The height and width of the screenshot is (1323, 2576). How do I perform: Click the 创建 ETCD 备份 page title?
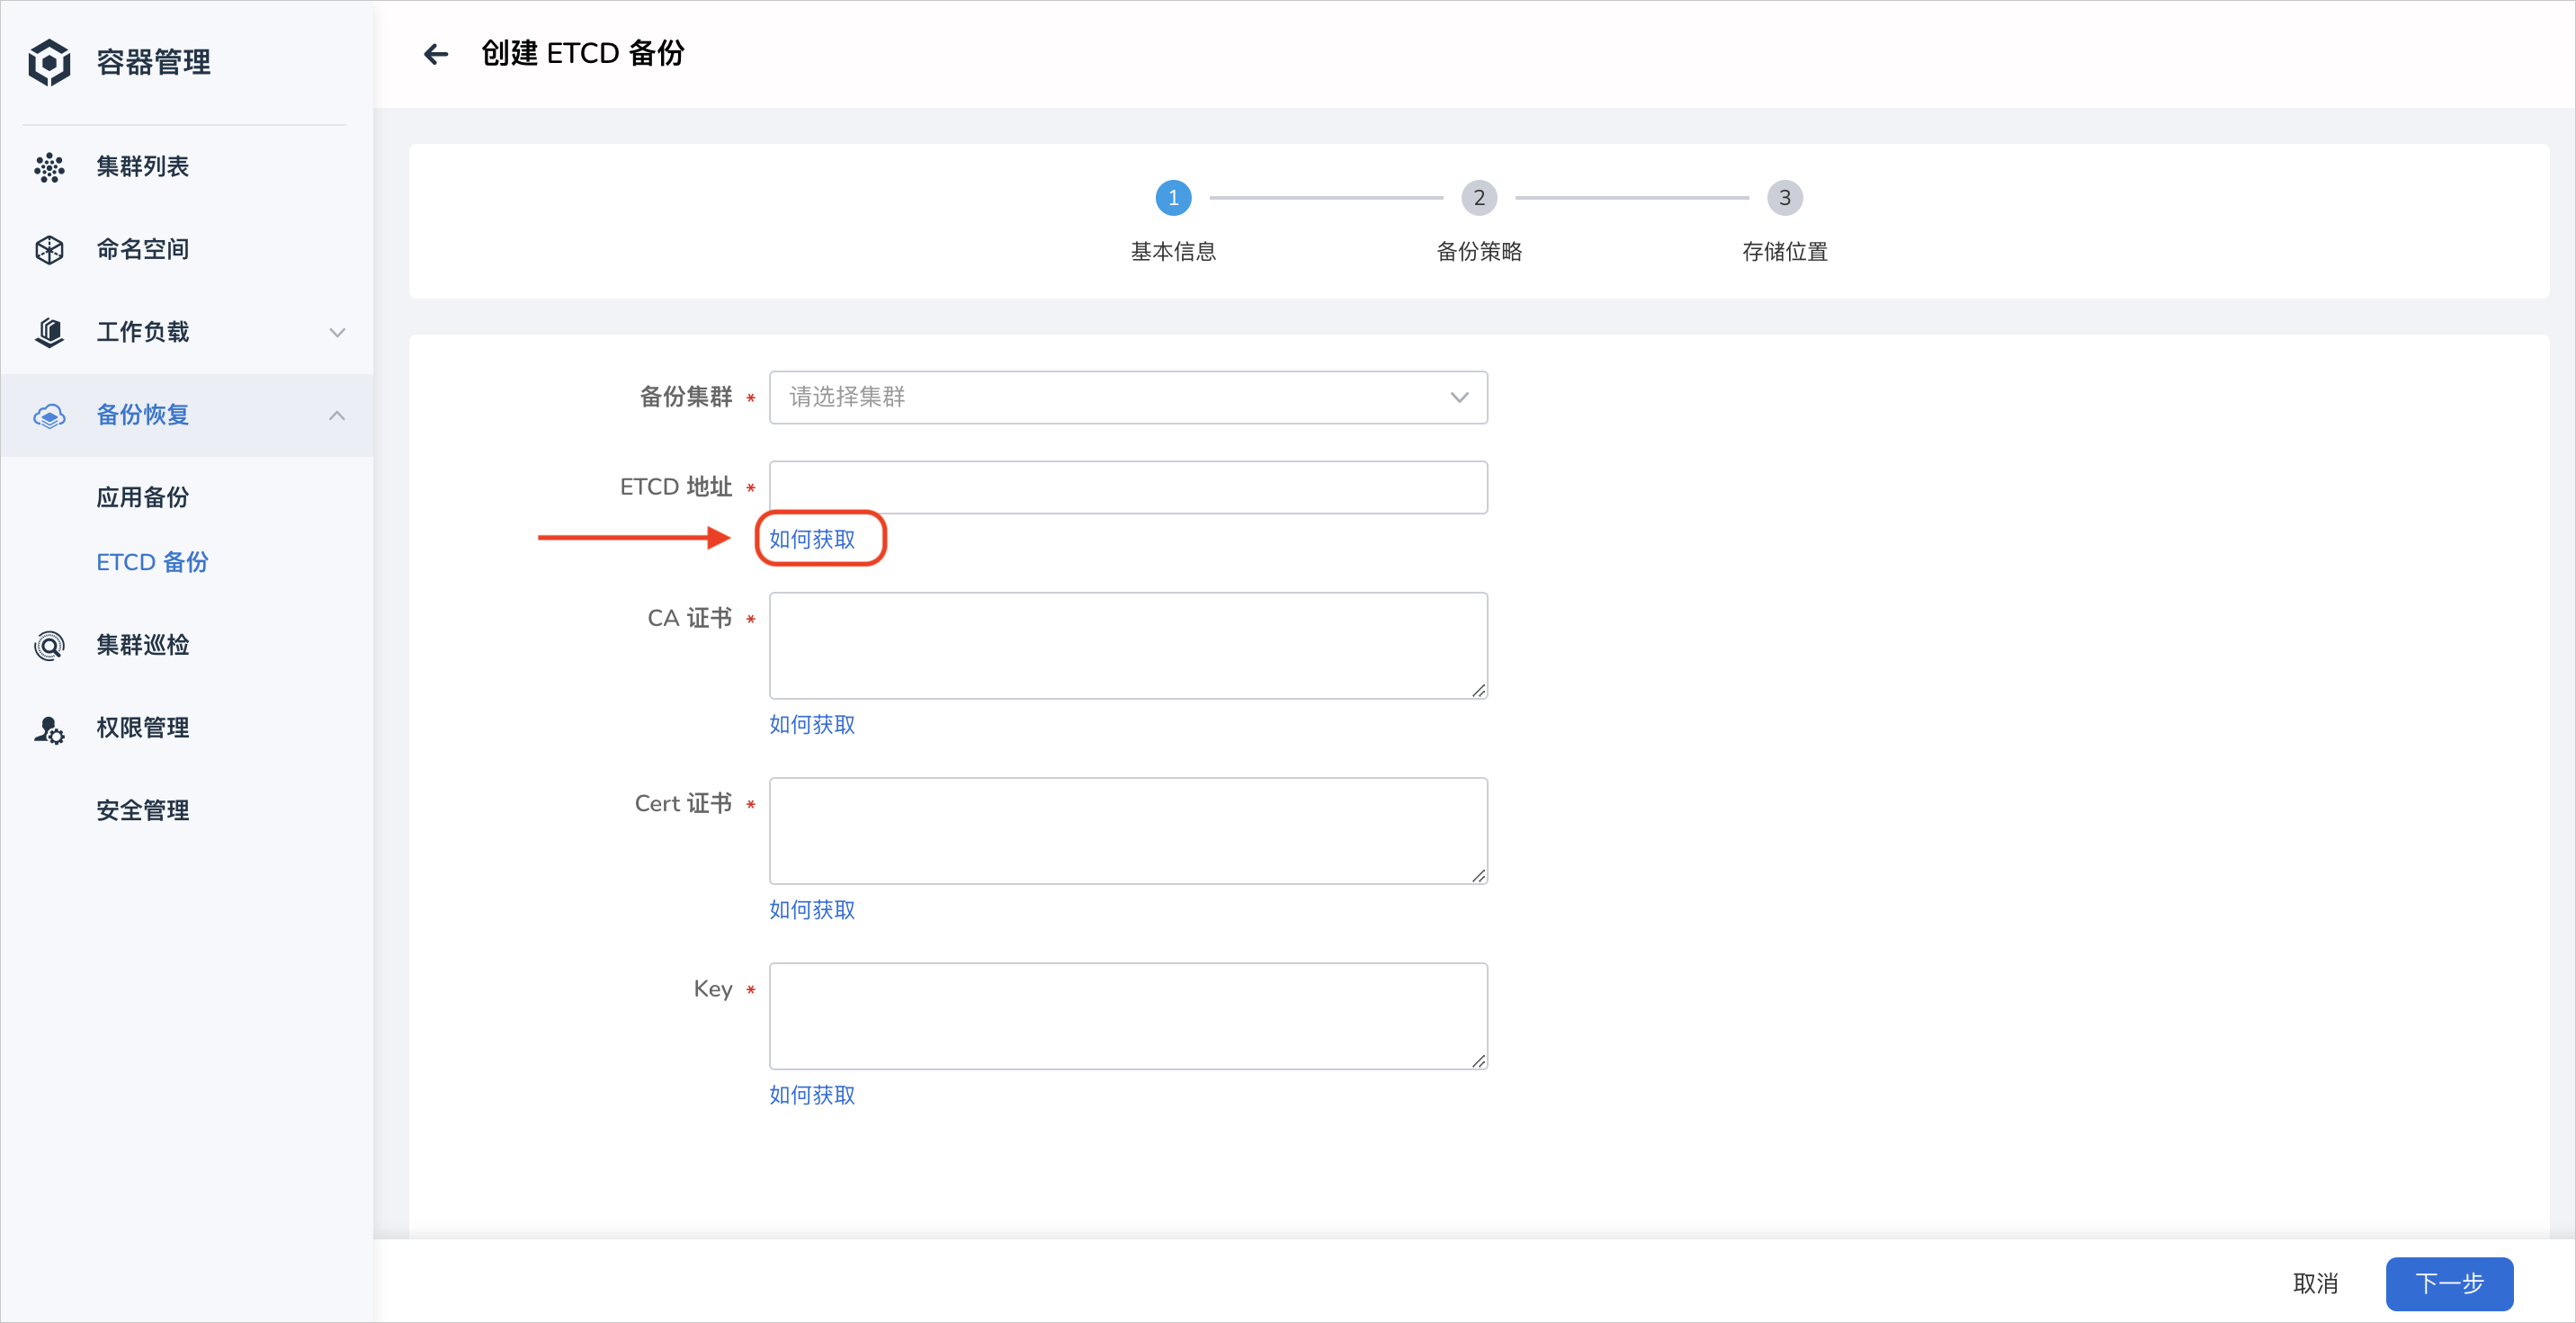pos(583,54)
